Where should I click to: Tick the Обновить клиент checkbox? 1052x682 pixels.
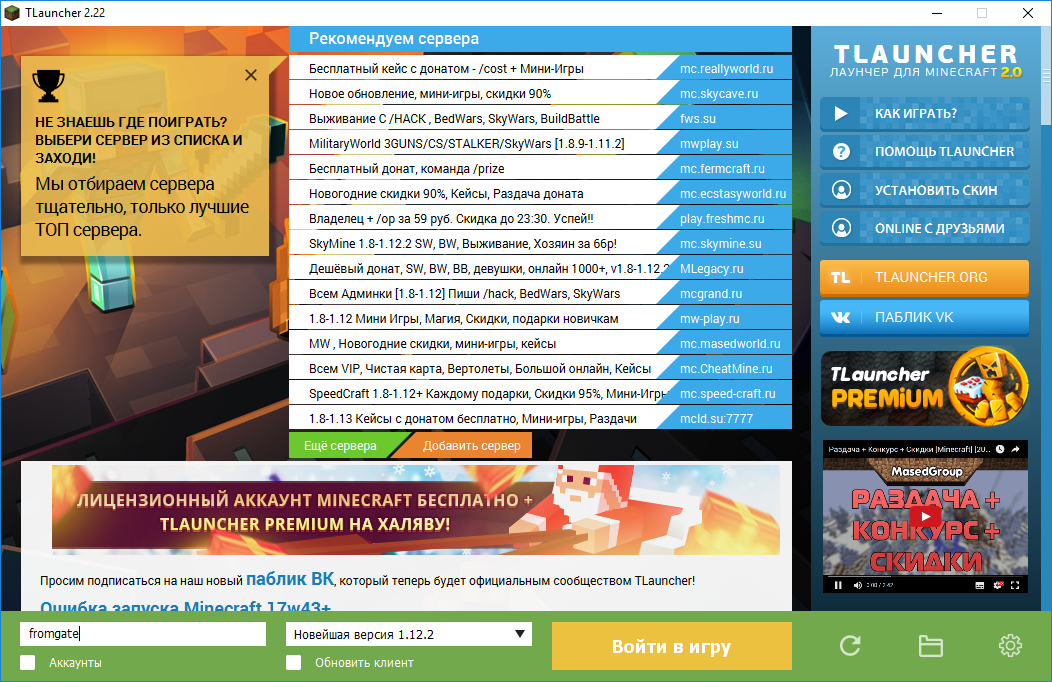pyautogui.click(x=294, y=662)
